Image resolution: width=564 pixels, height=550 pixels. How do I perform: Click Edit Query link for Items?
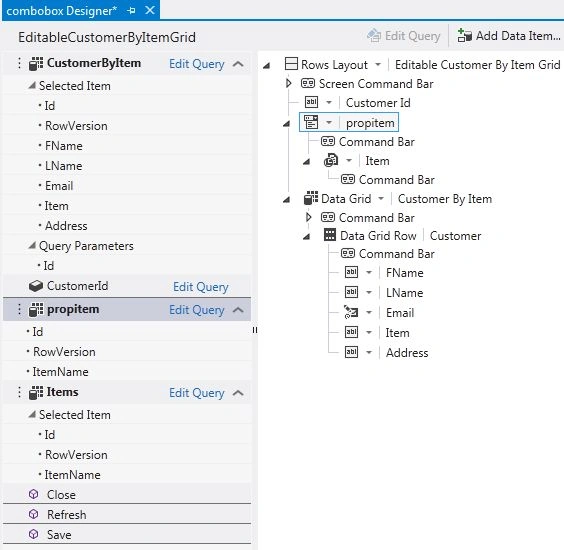tap(197, 393)
